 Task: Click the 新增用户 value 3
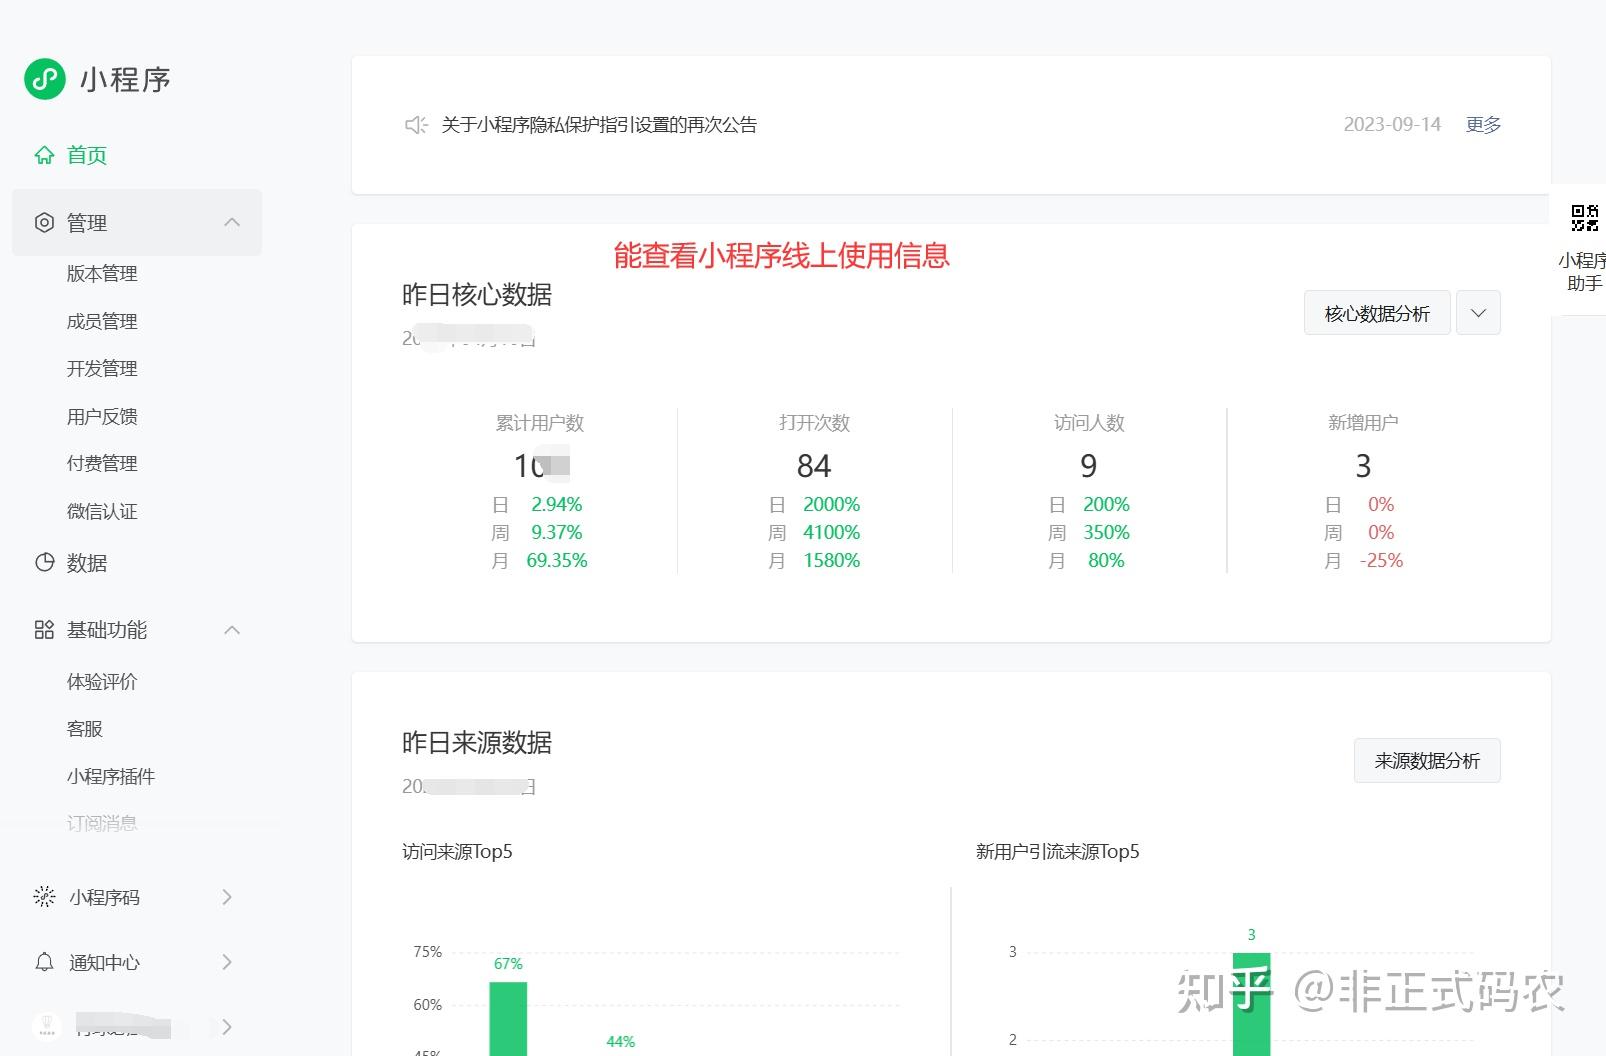(x=1363, y=466)
